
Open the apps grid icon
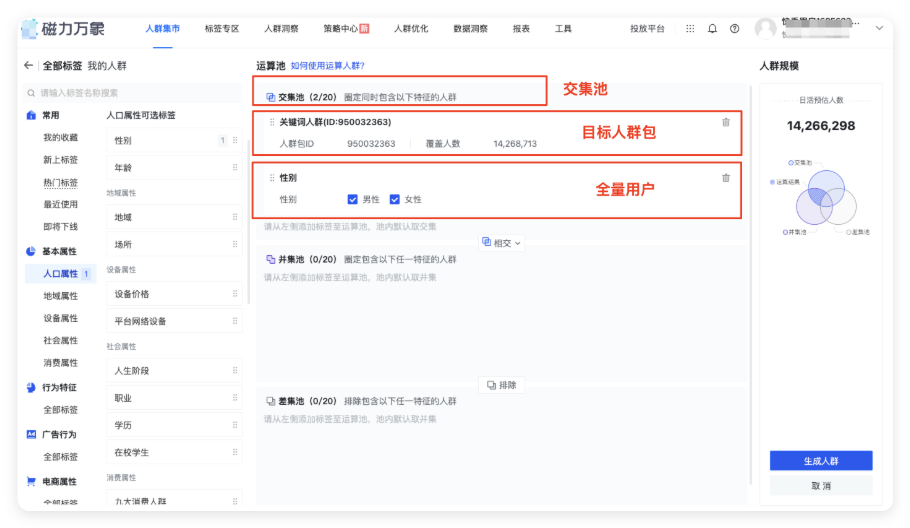[x=690, y=28]
